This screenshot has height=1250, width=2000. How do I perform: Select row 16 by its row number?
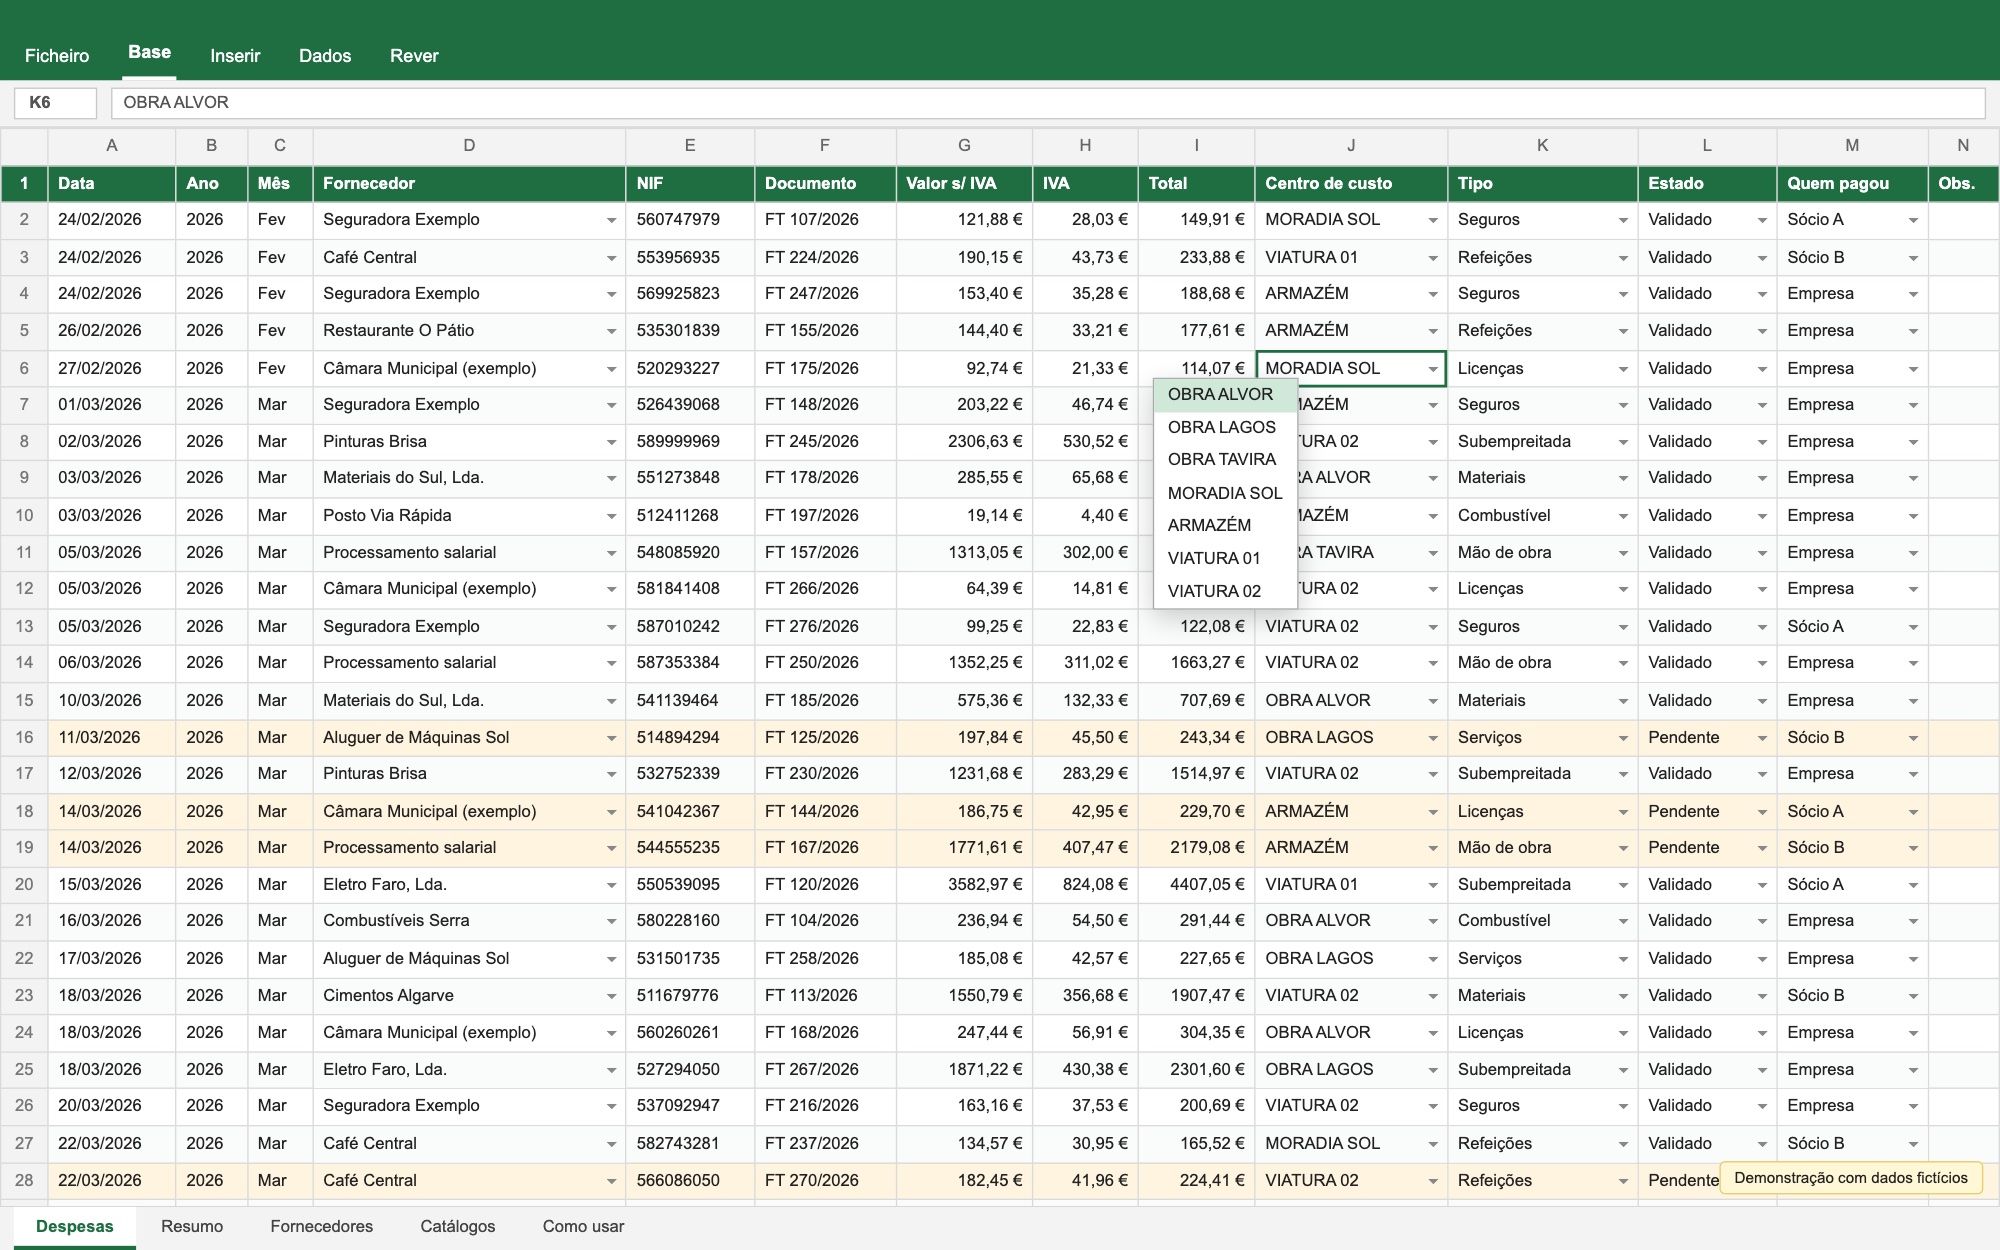(x=24, y=738)
